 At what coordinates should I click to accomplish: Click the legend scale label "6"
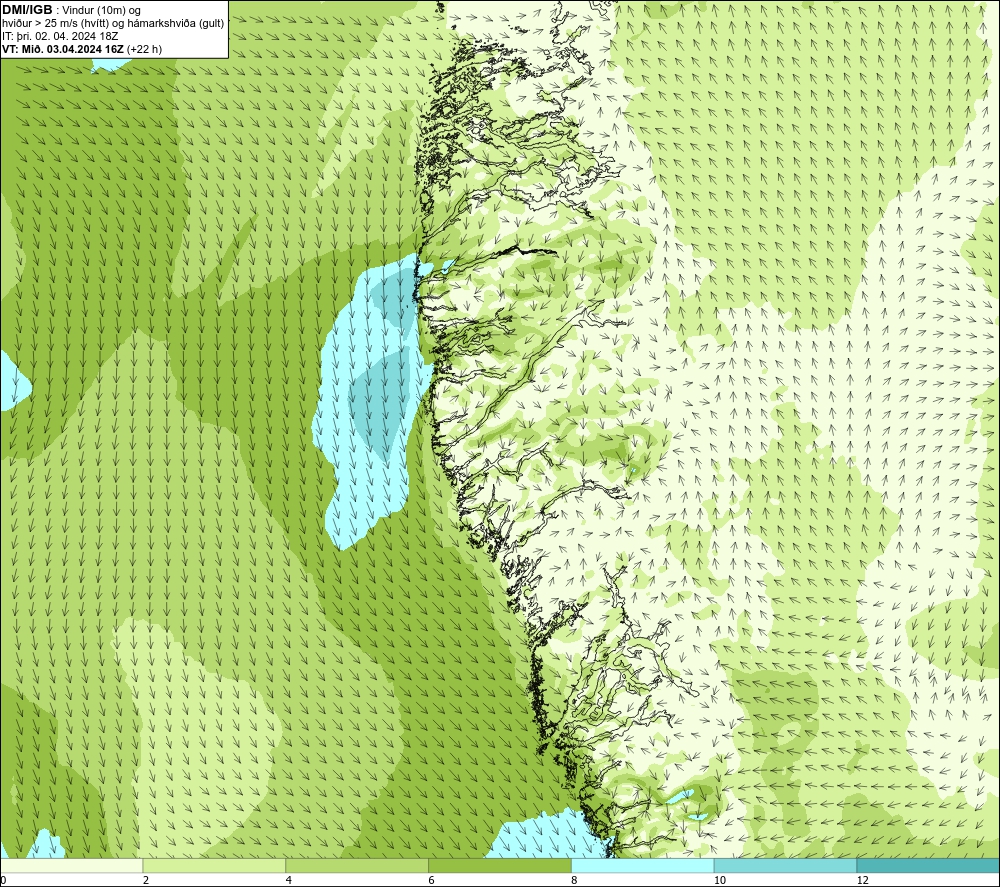coord(432,880)
